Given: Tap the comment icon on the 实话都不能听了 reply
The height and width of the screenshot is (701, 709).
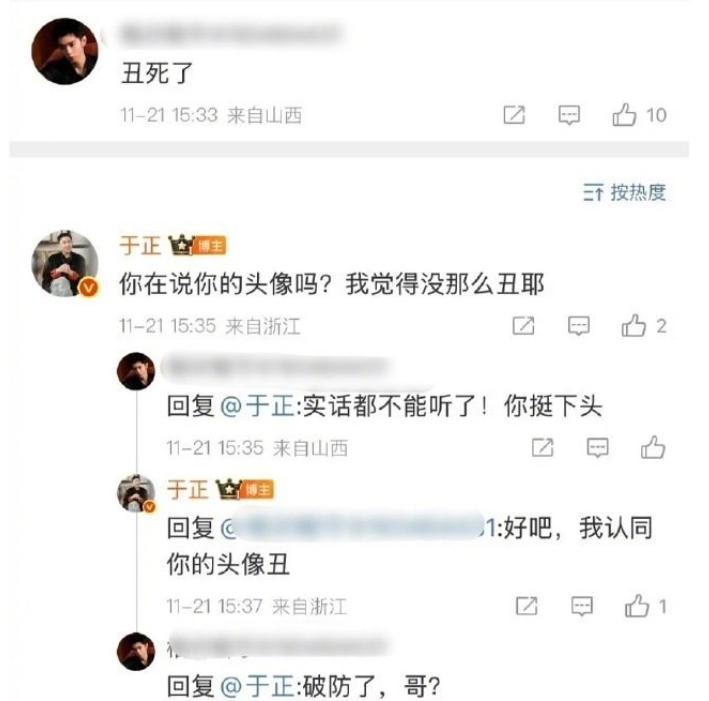Looking at the screenshot, I should [597, 448].
